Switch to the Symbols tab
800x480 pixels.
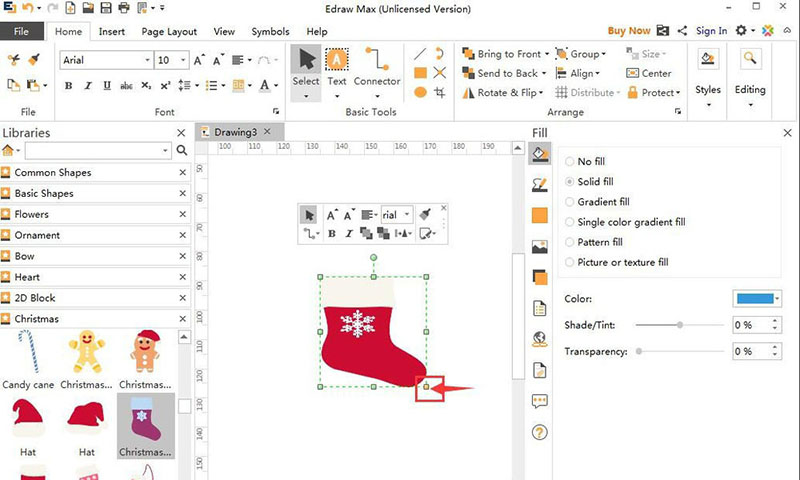270,31
